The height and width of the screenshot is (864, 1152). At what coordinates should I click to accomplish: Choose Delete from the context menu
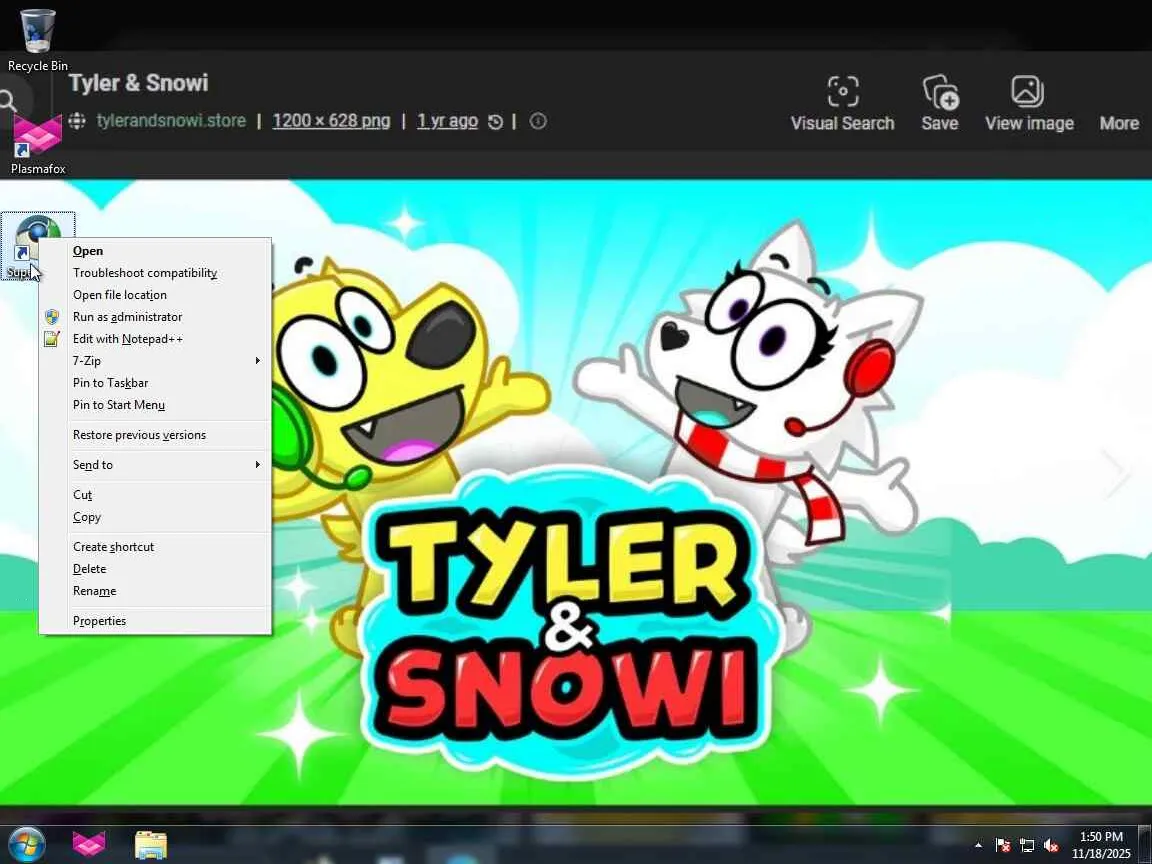155,569
